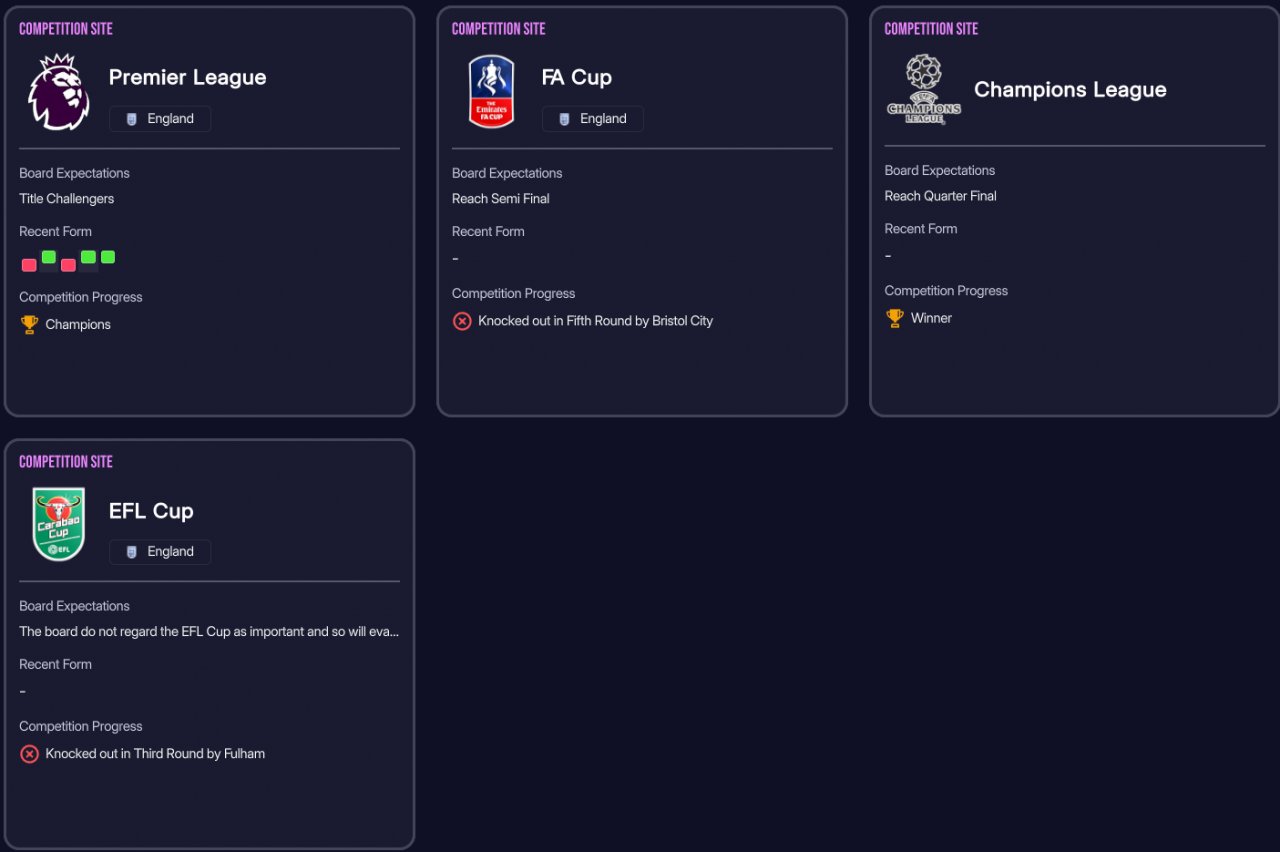The image size is (1280, 852).
Task: Click the Premier League lion logo
Action: pos(59,92)
